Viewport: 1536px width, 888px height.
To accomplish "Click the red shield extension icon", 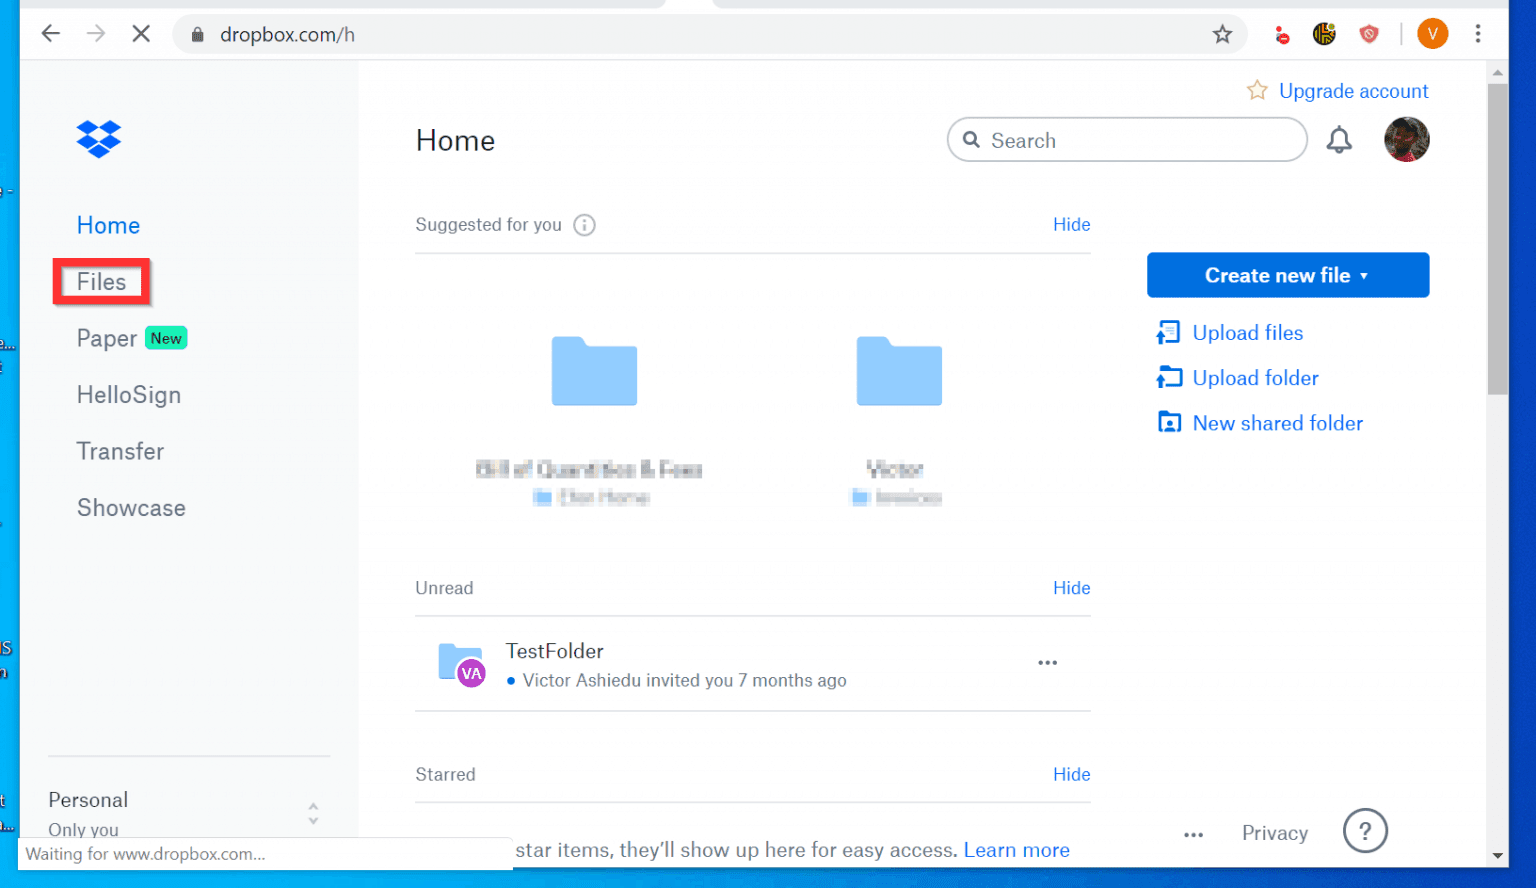I will 1369,35.
